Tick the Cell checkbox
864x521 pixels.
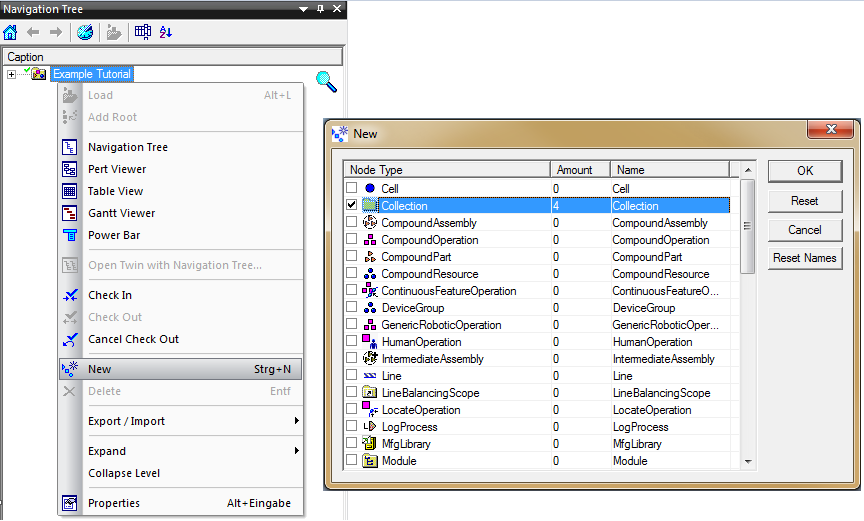point(352,188)
